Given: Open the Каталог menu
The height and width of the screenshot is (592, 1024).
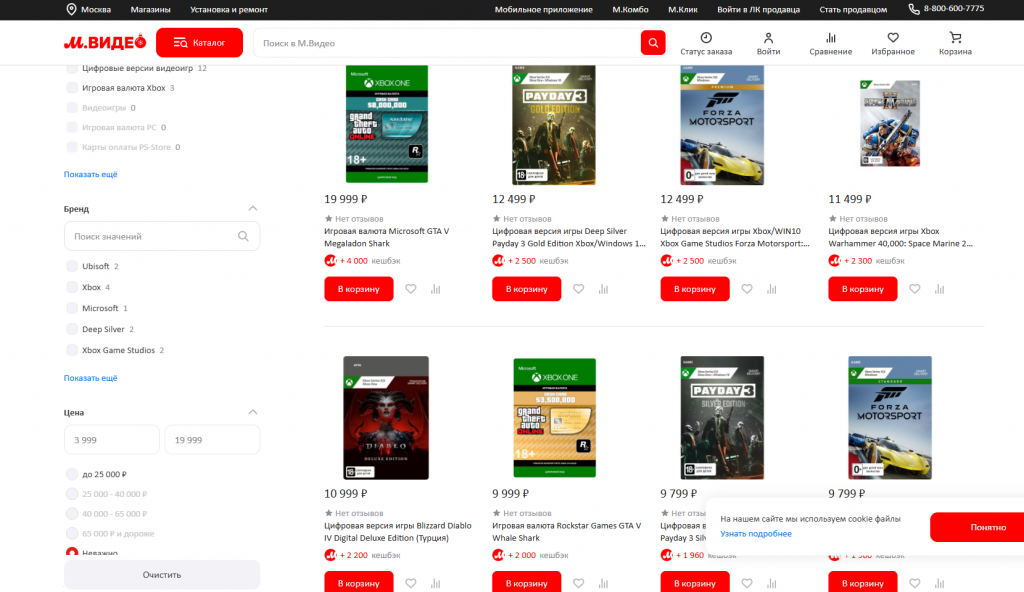Looking at the screenshot, I should (199, 43).
